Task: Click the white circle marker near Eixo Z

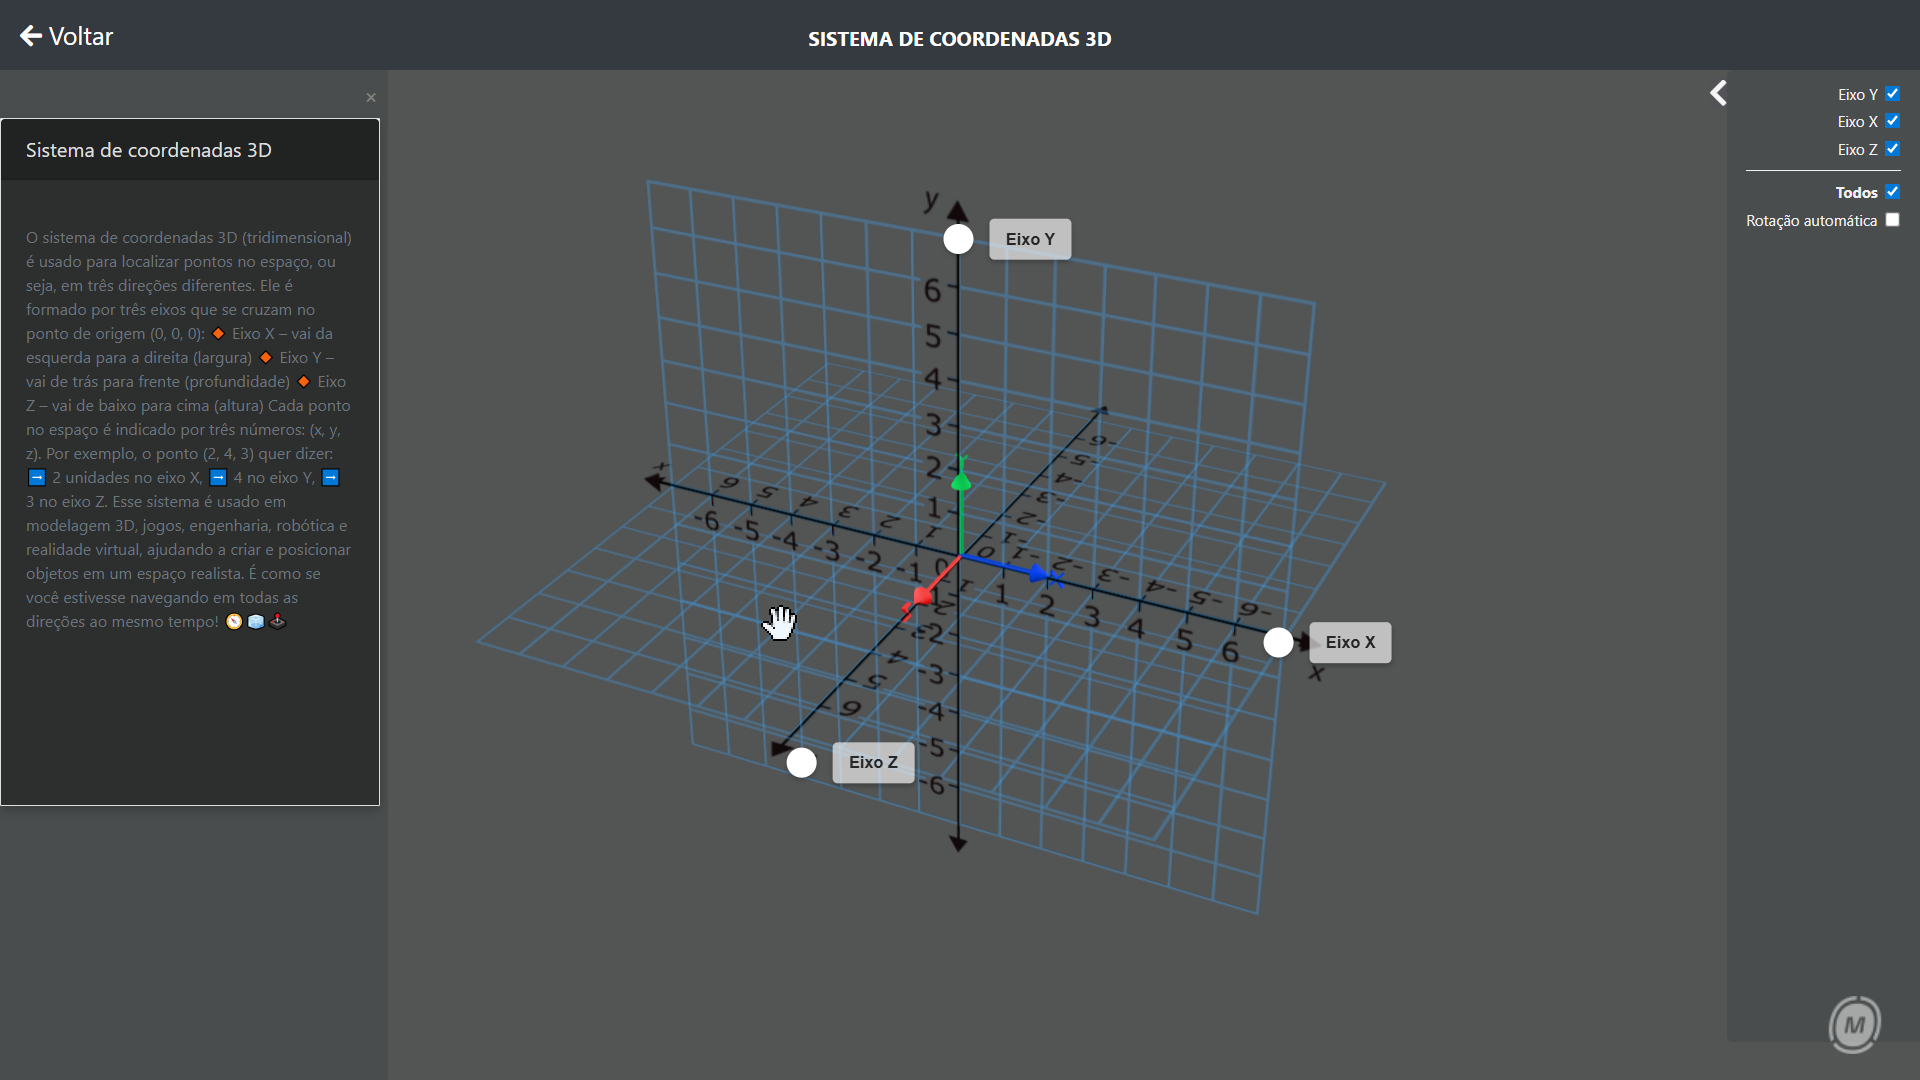Action: coord(800,762)
